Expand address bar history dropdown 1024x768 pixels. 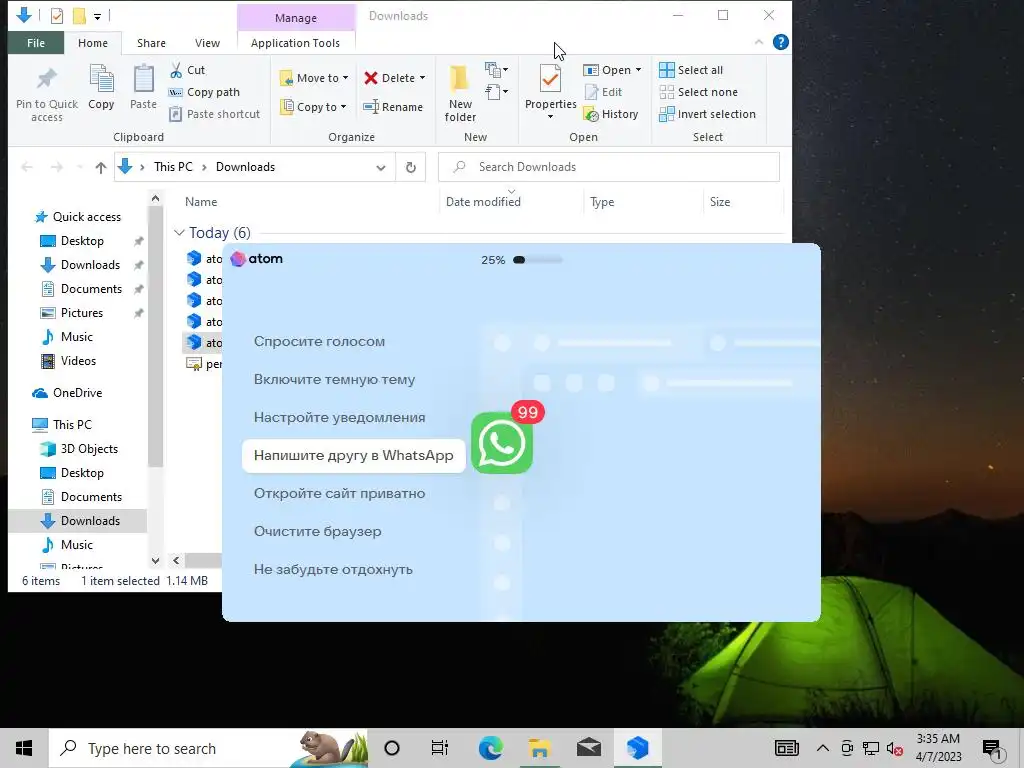[x=381, y=167]
